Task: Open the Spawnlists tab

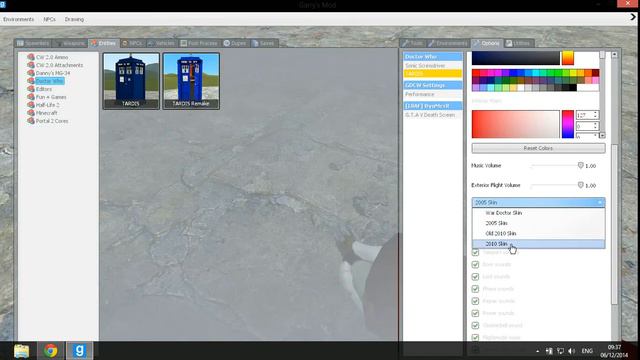Action: pyautogui.click(x=33, y=43)
